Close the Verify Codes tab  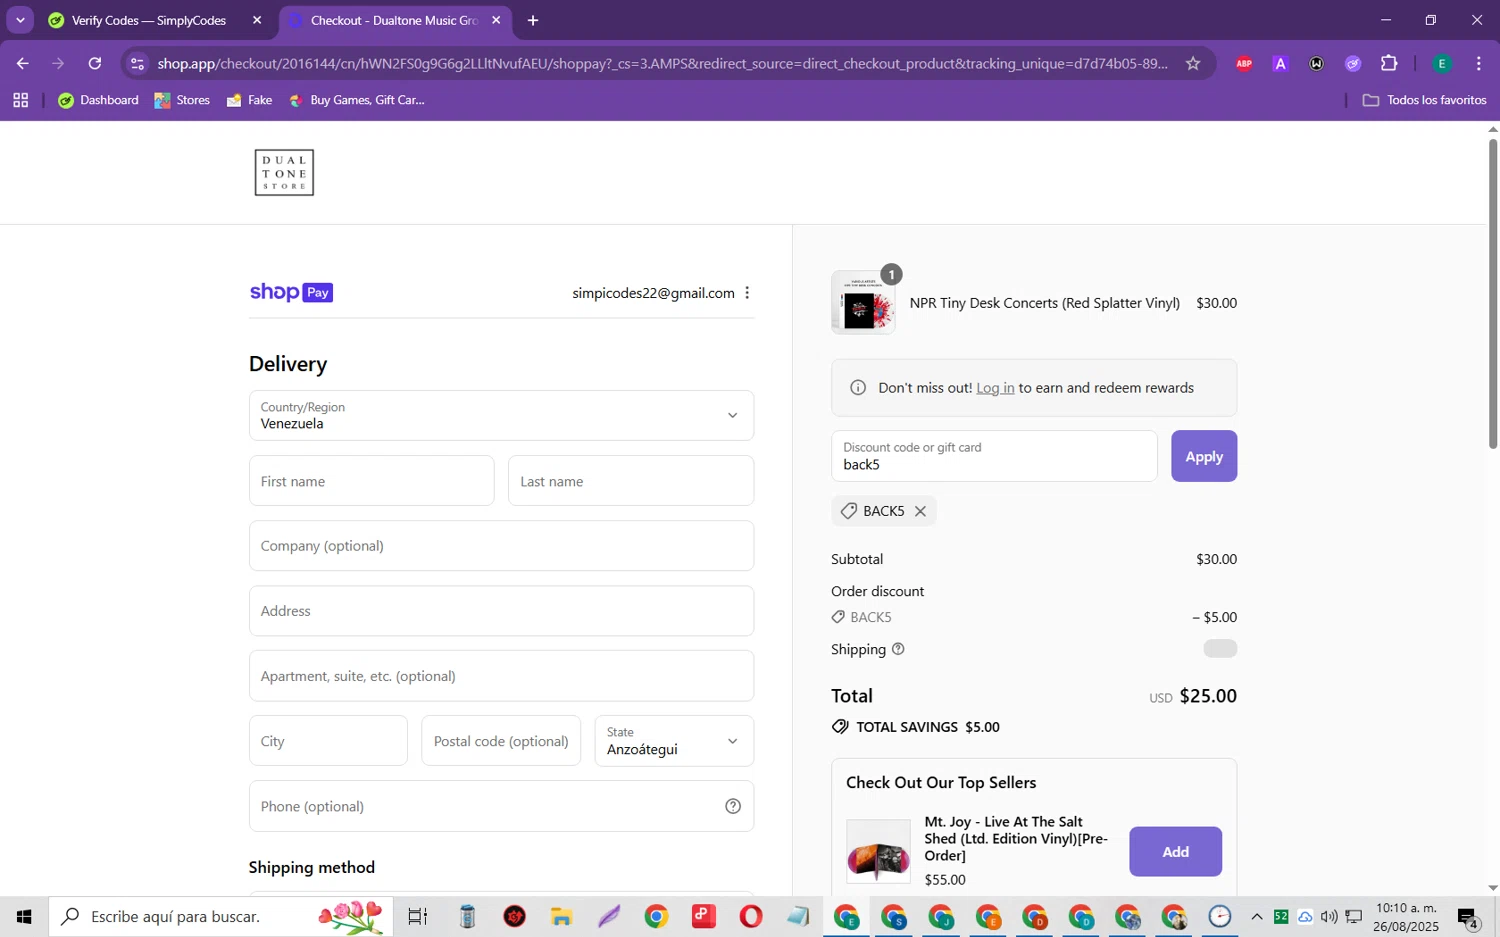[x=257, y=20]
